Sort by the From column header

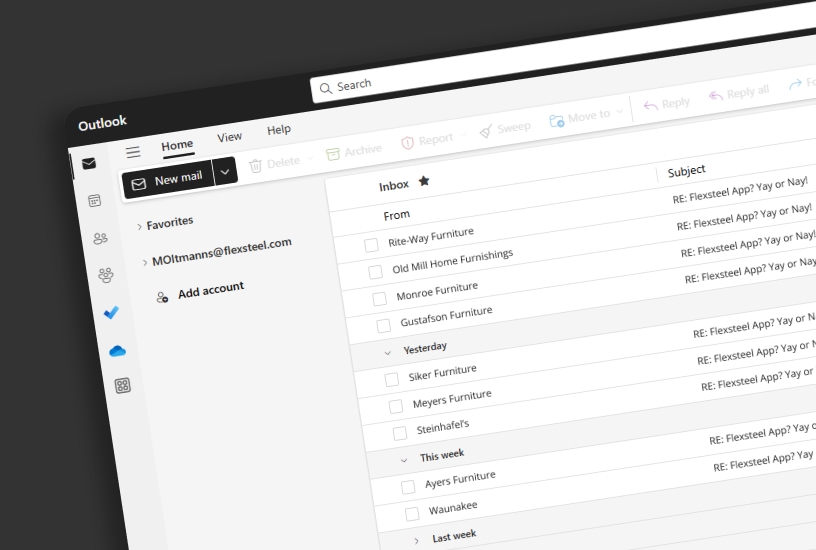(397, 215)
